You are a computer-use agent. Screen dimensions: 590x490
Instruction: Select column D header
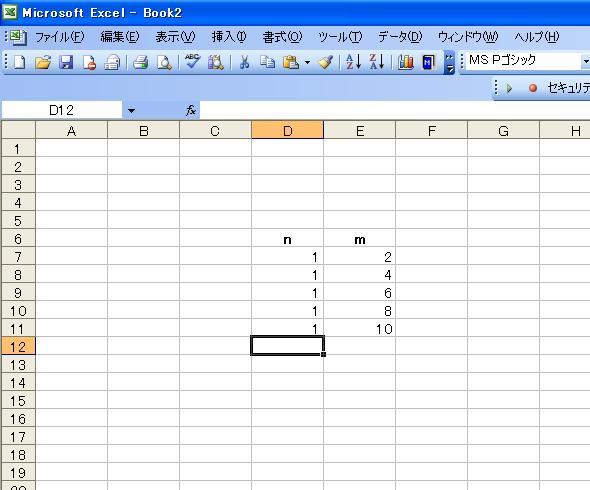287,131
